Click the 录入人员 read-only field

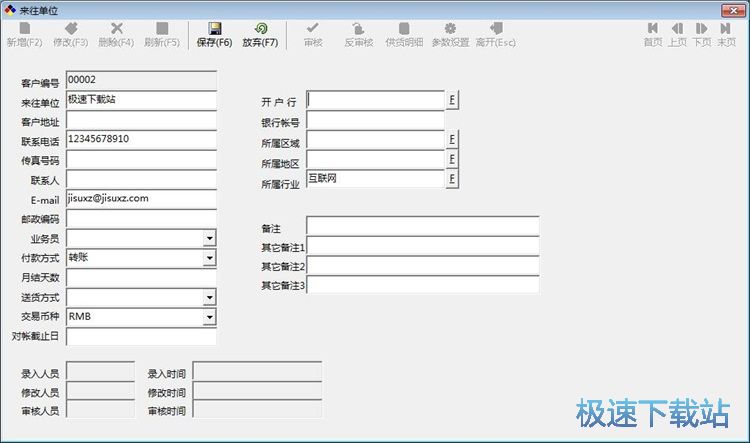(x=100, y=371)
